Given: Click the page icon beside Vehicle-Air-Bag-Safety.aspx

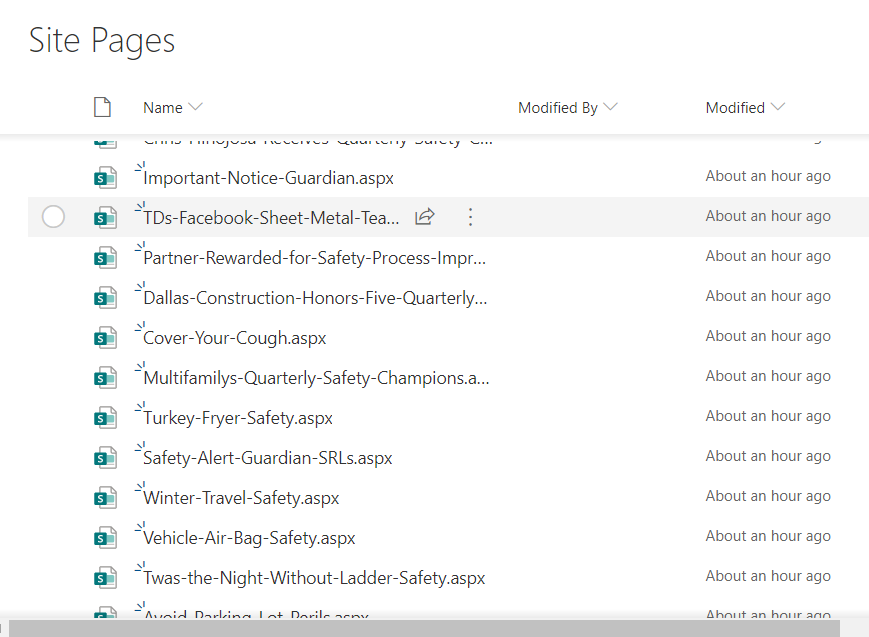Looking at the screenshot, I should click(x=105, y=537).
